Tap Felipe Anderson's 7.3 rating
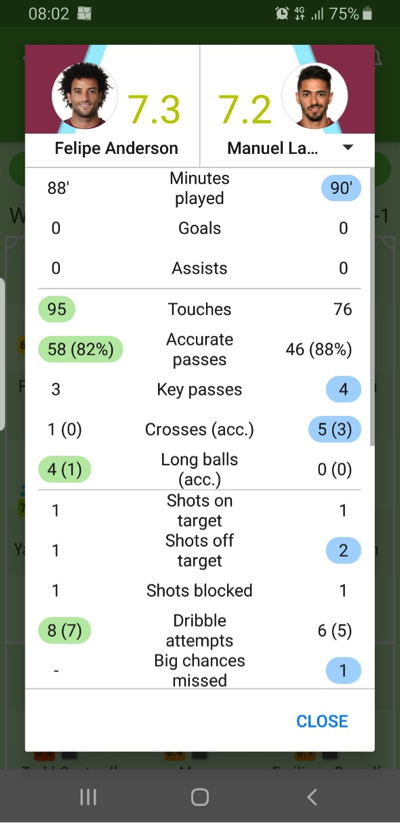Viewport: 400px width, 823px height. click(x=154, y=110)
